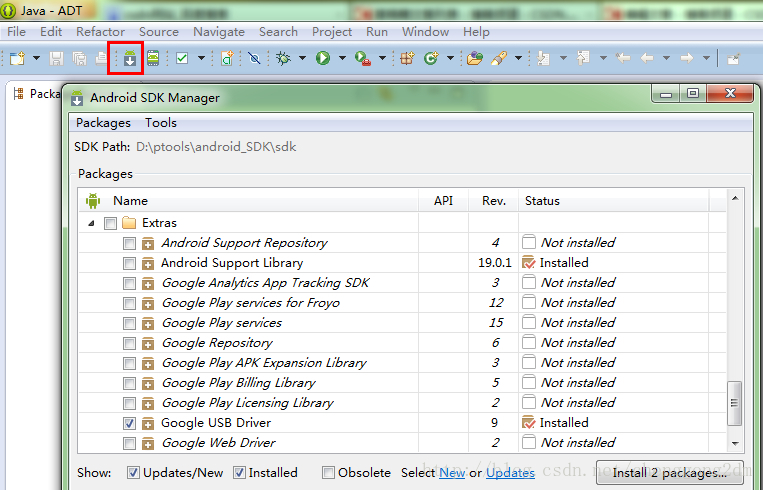Click the Android robot header icon

[92, 200]
